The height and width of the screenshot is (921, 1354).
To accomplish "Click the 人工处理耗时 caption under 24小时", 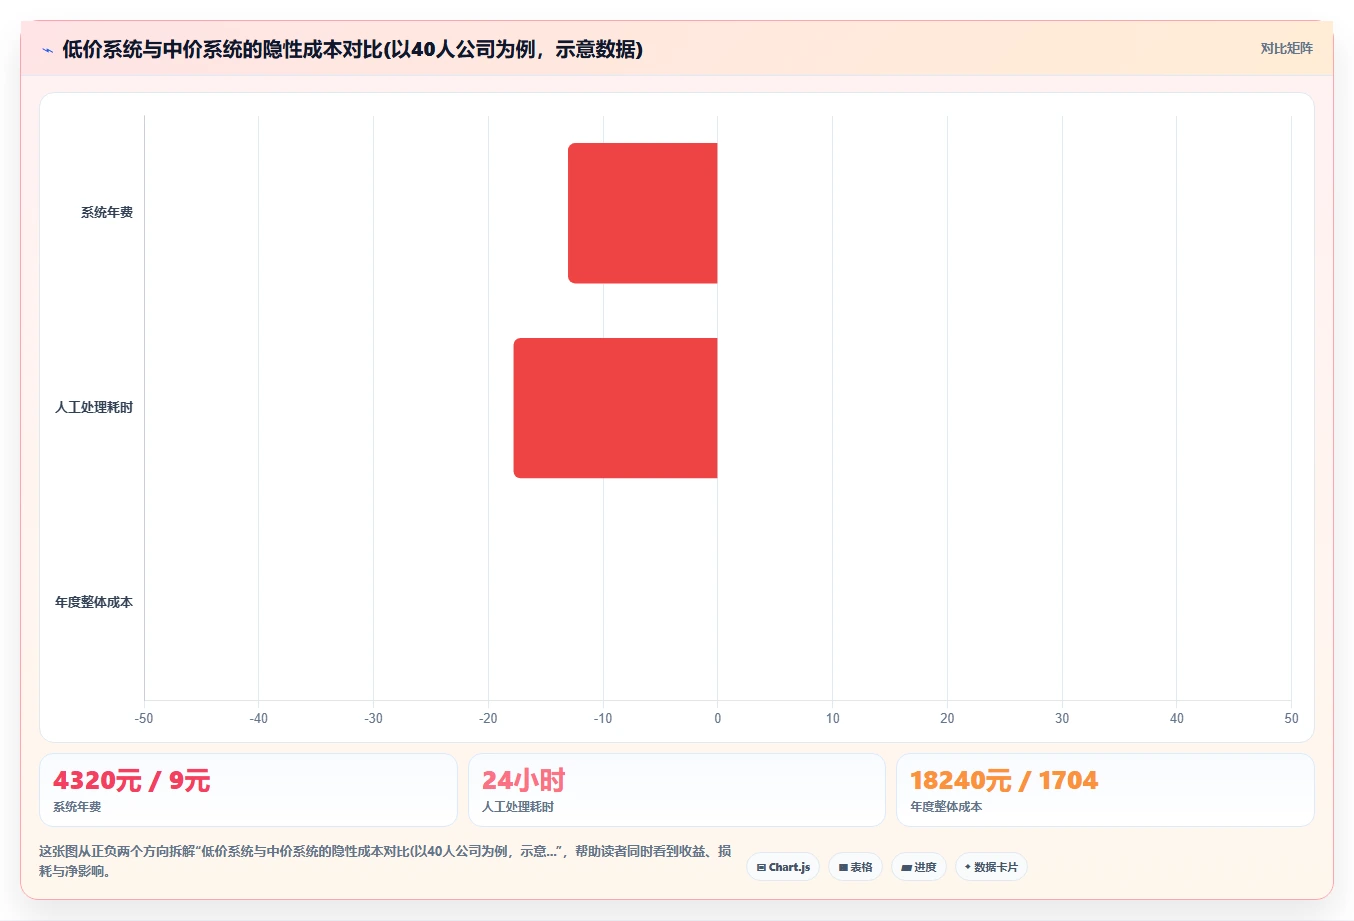I will [518, 807].
